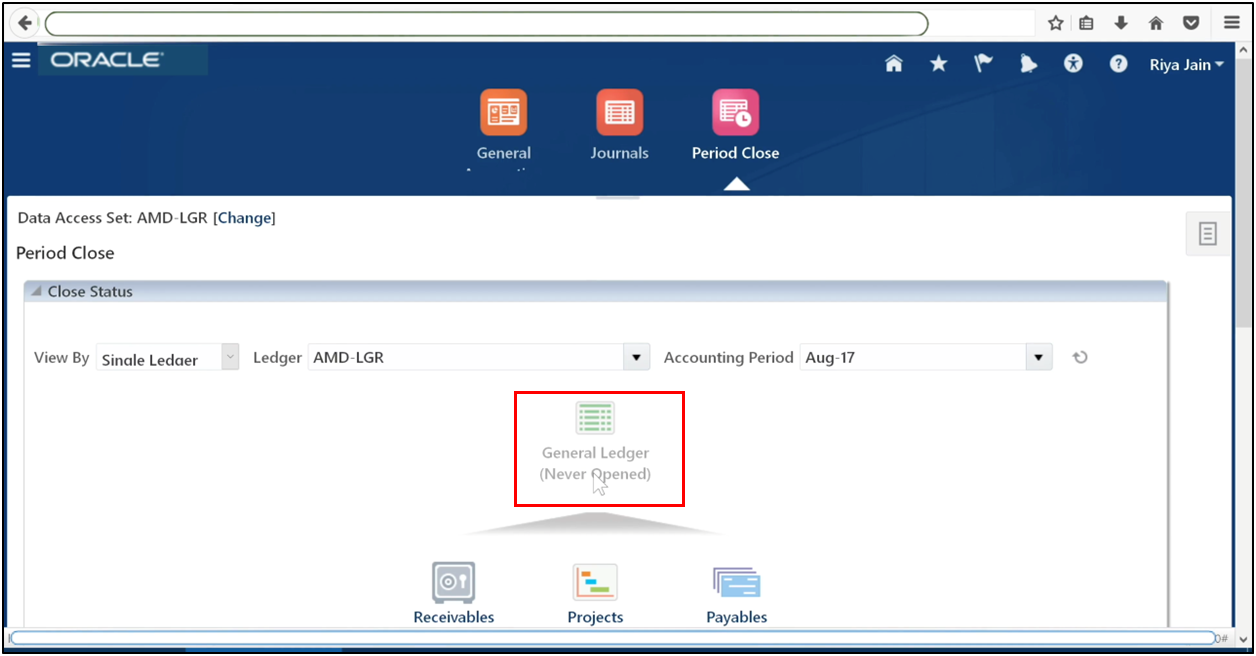Open the Riya Jain user menu
The width and height of the screenshot is (1256, 656).
click(x=1185, y=64)
